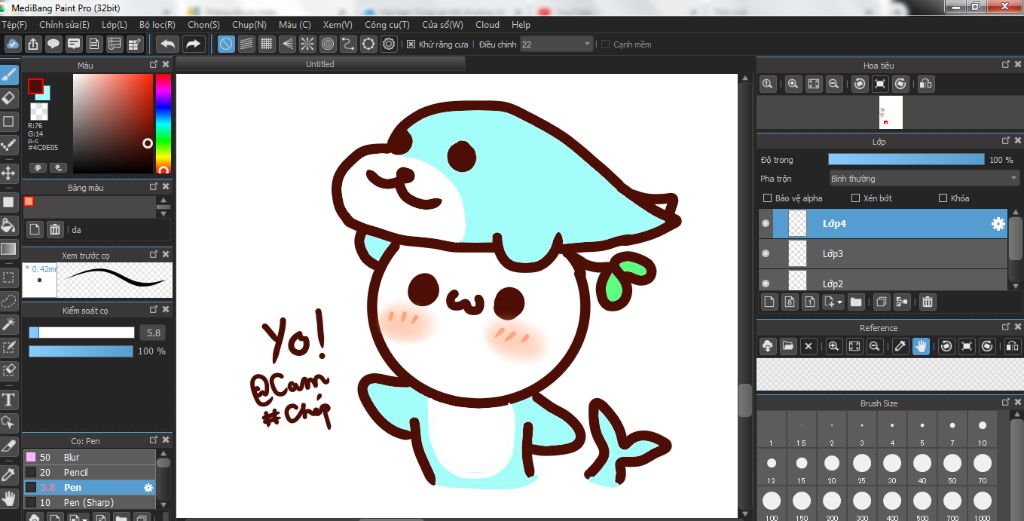Enable the curve snap guide
Image resolution: width=1024 pixels, height=521 pixels.
(x=348, y=44)
